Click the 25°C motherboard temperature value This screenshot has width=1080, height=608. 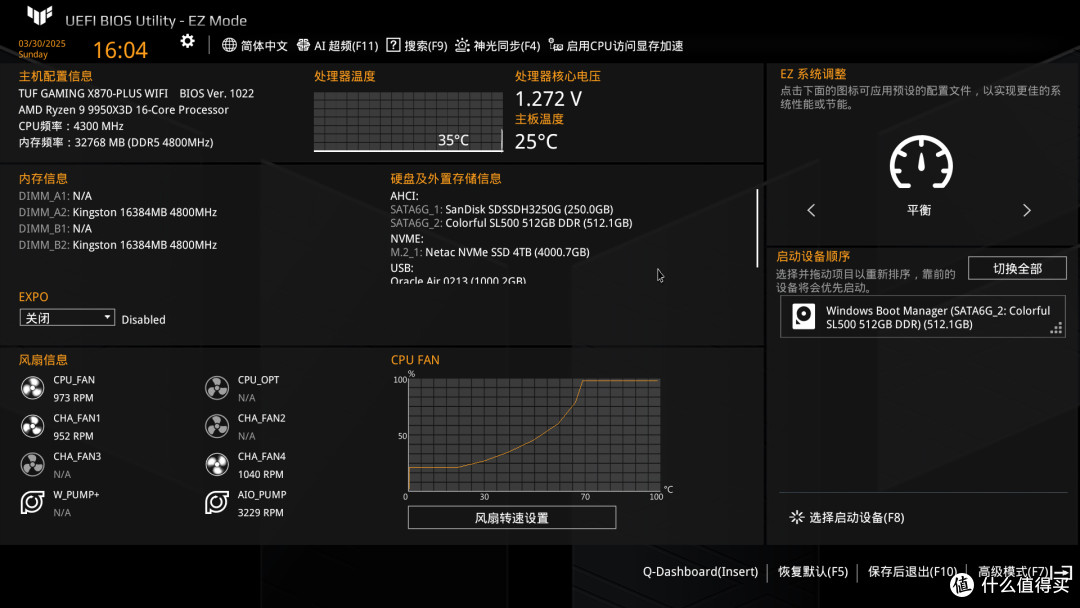pyautogui.click(x=537, y=141)
